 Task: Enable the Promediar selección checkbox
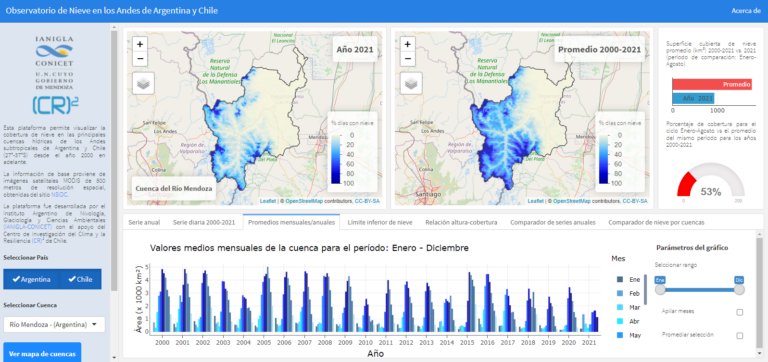pos(740,336)
